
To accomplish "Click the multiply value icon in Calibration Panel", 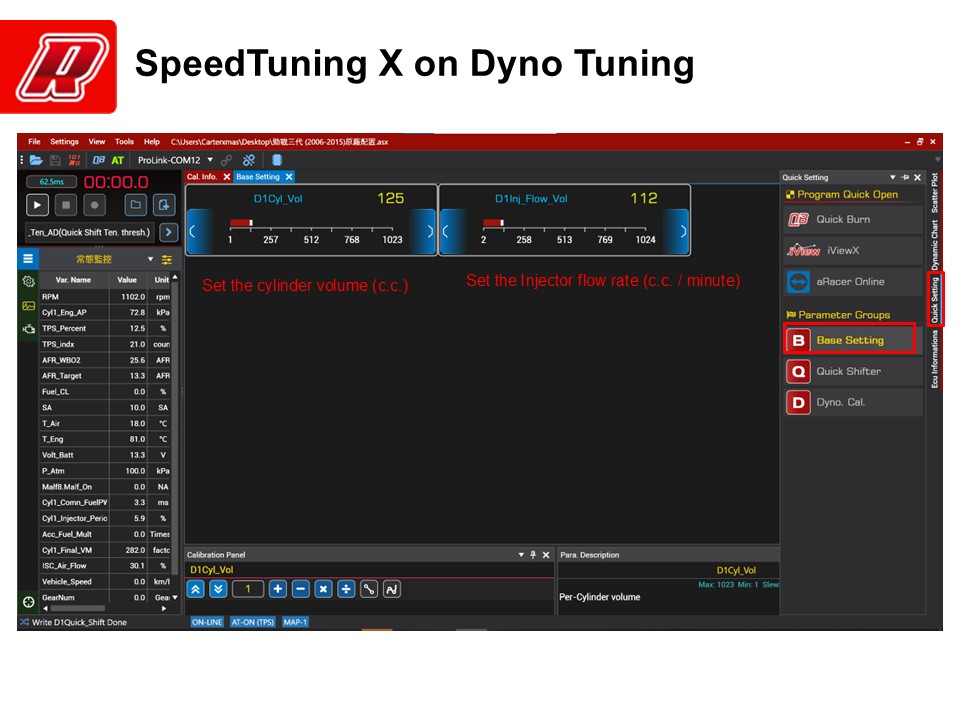I will (323, 589).
